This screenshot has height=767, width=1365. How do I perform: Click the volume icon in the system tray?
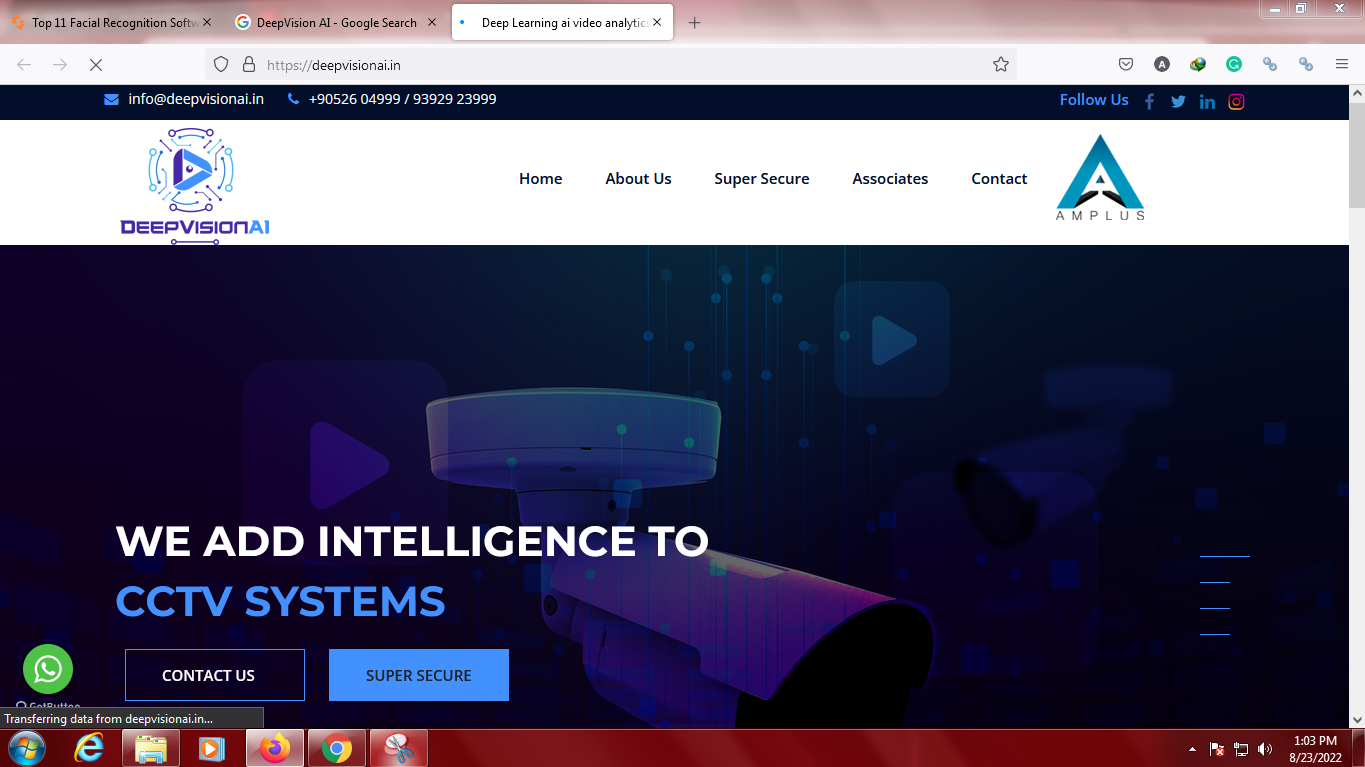coord(1265,749)
